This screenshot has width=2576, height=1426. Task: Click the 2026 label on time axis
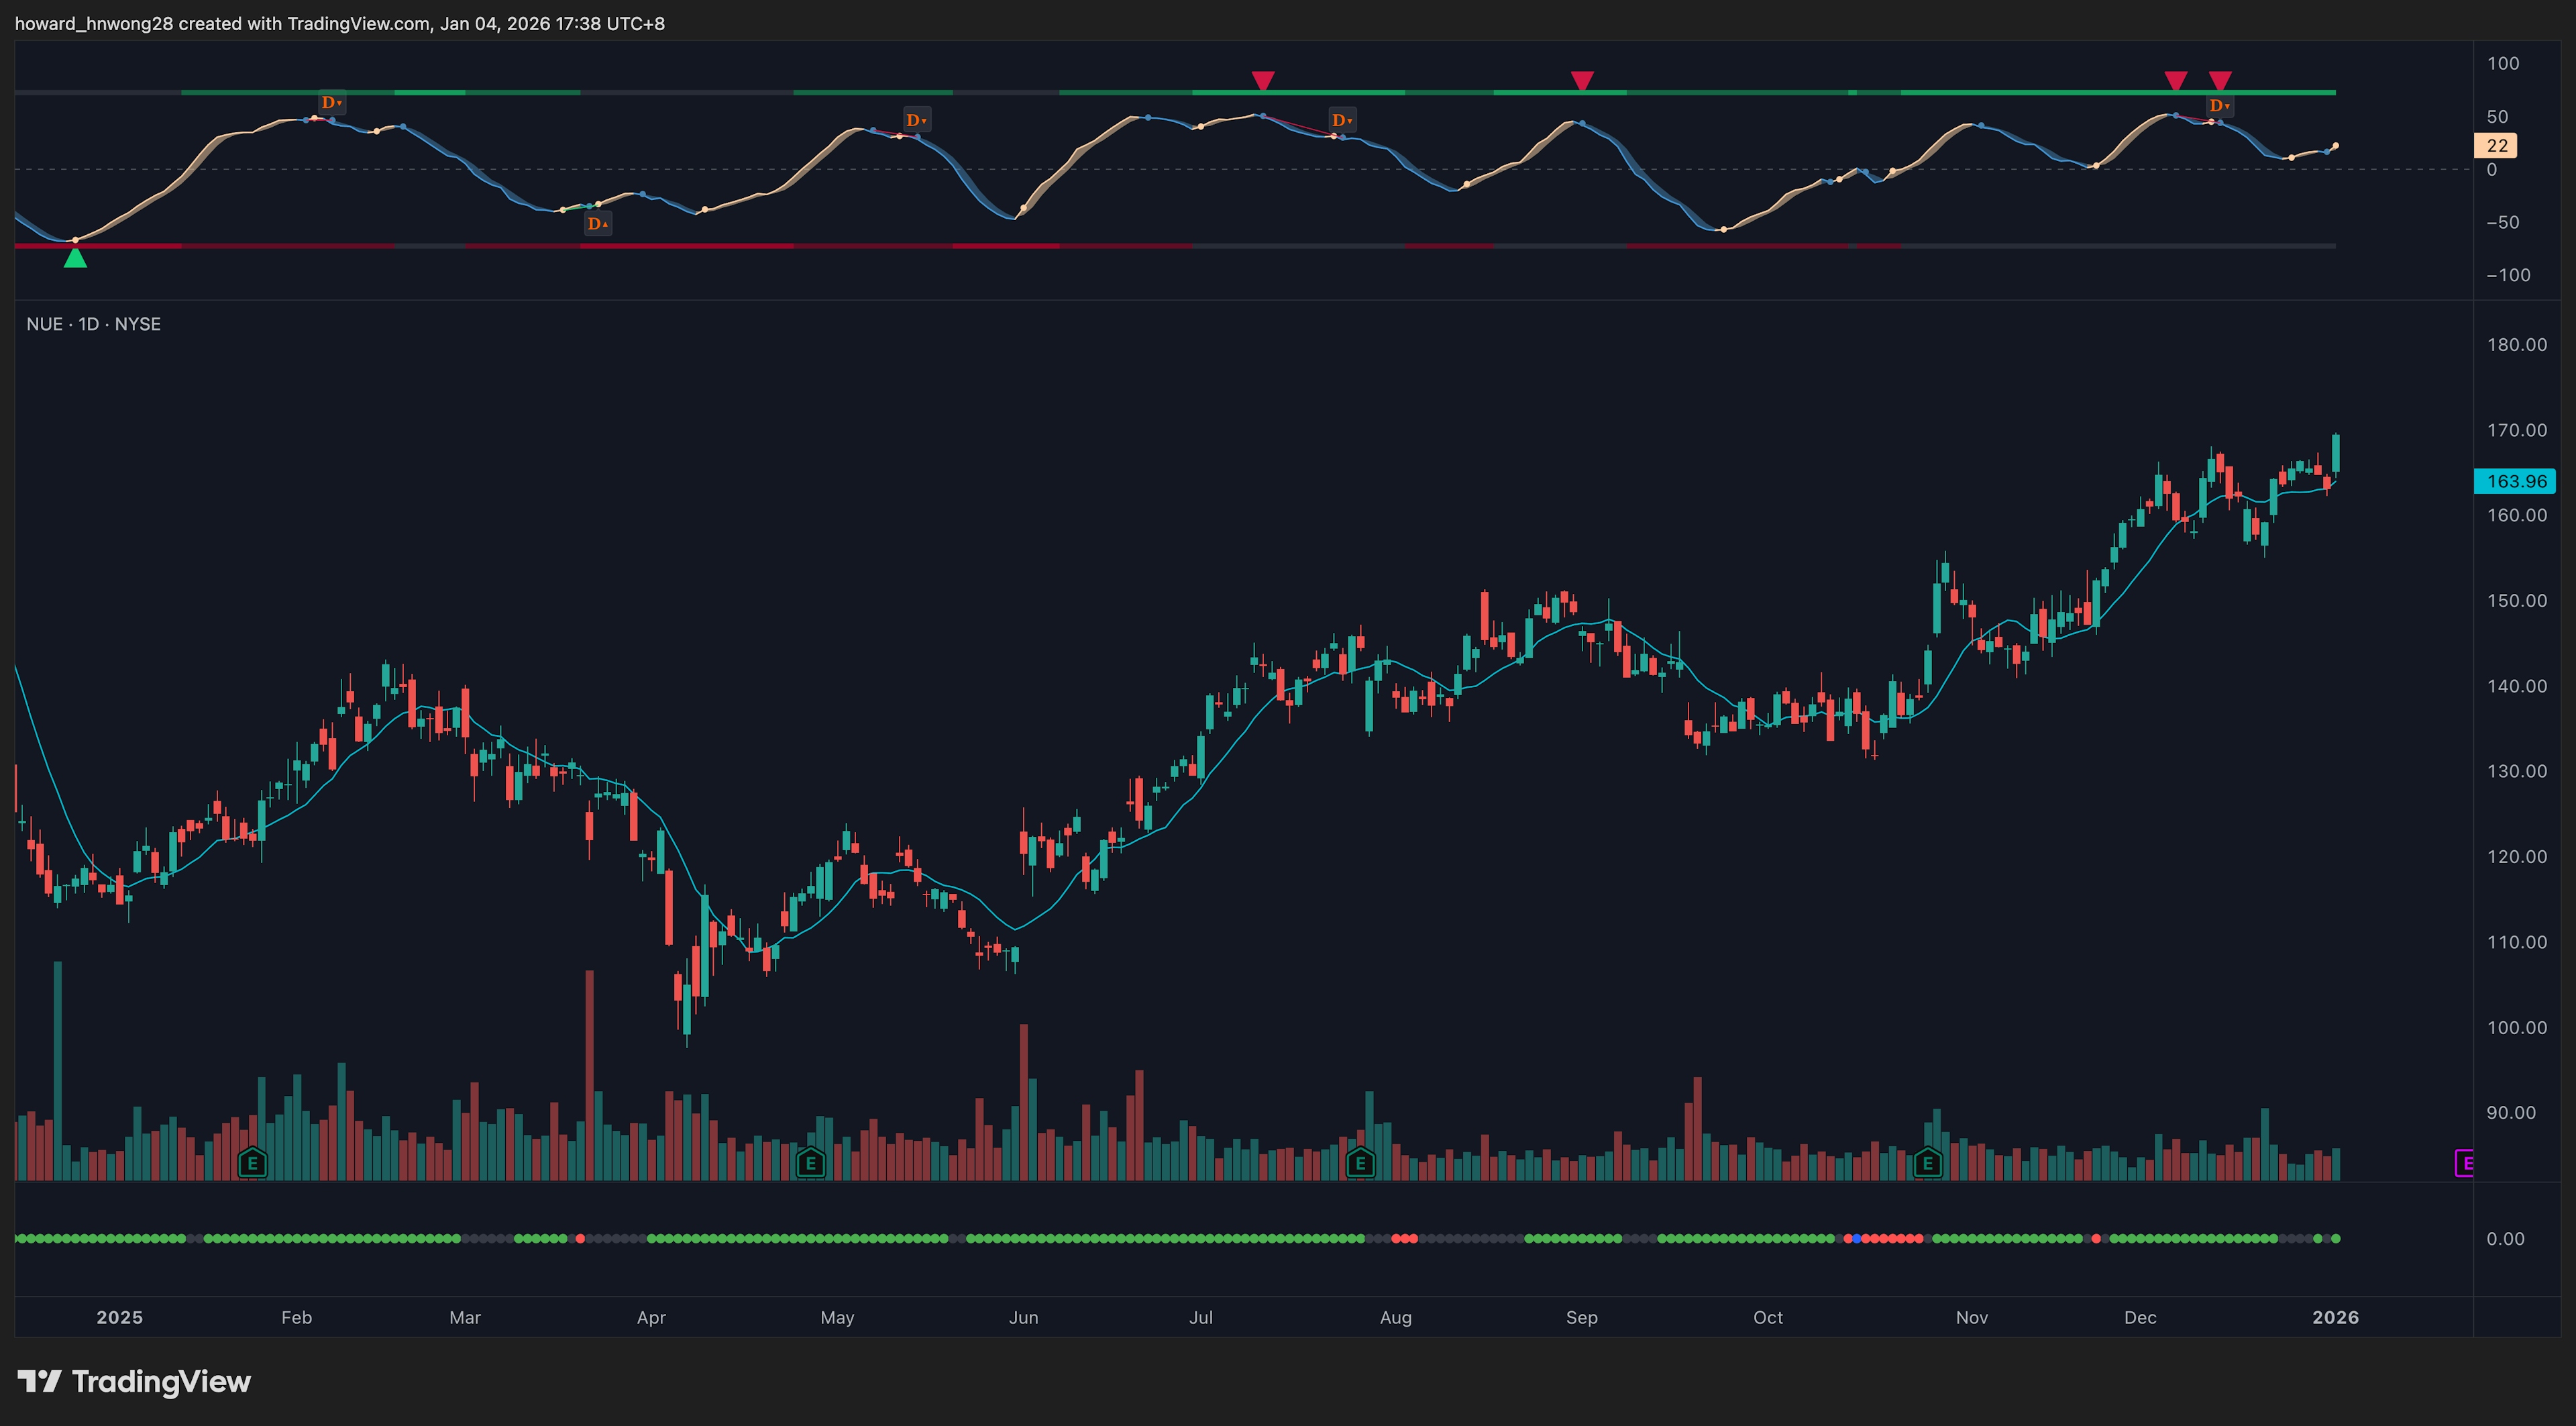2335,1317
